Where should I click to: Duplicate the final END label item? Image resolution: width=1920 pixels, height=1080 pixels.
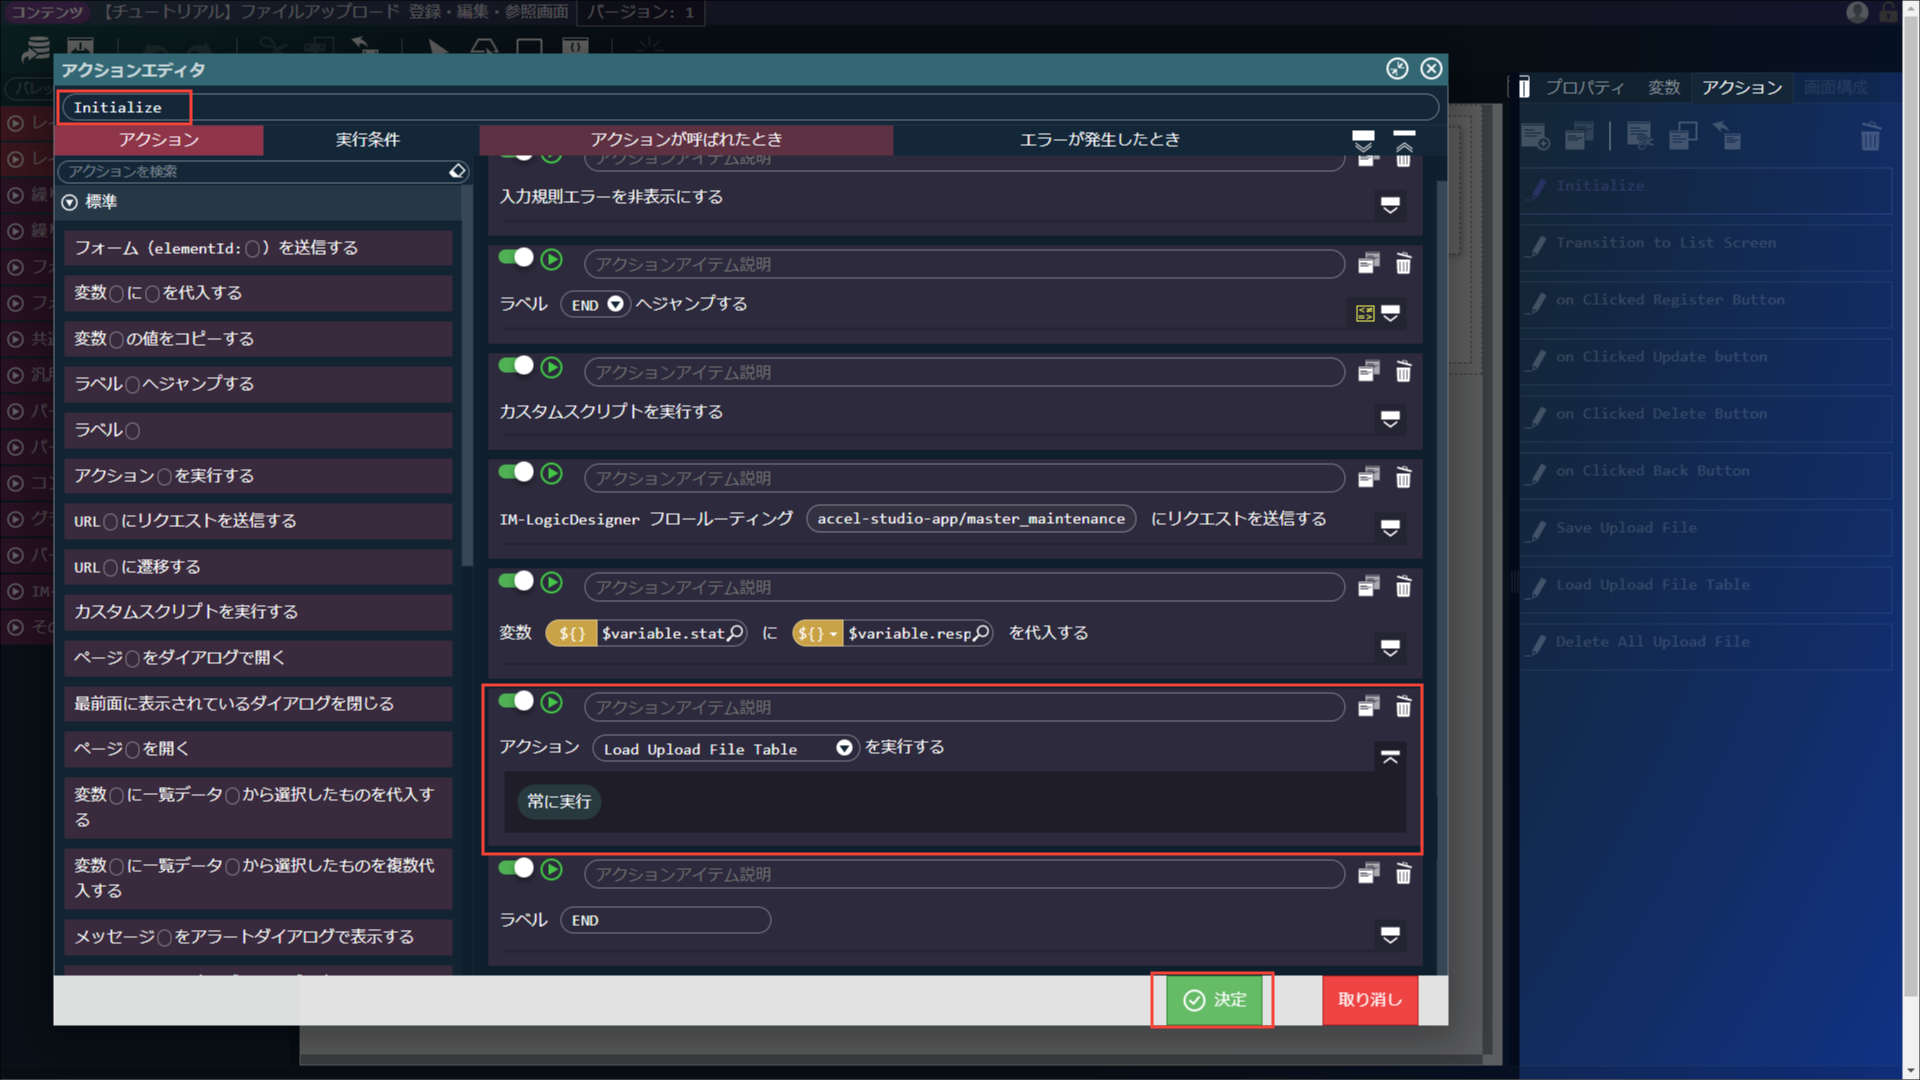click(x=1368, y=873)
